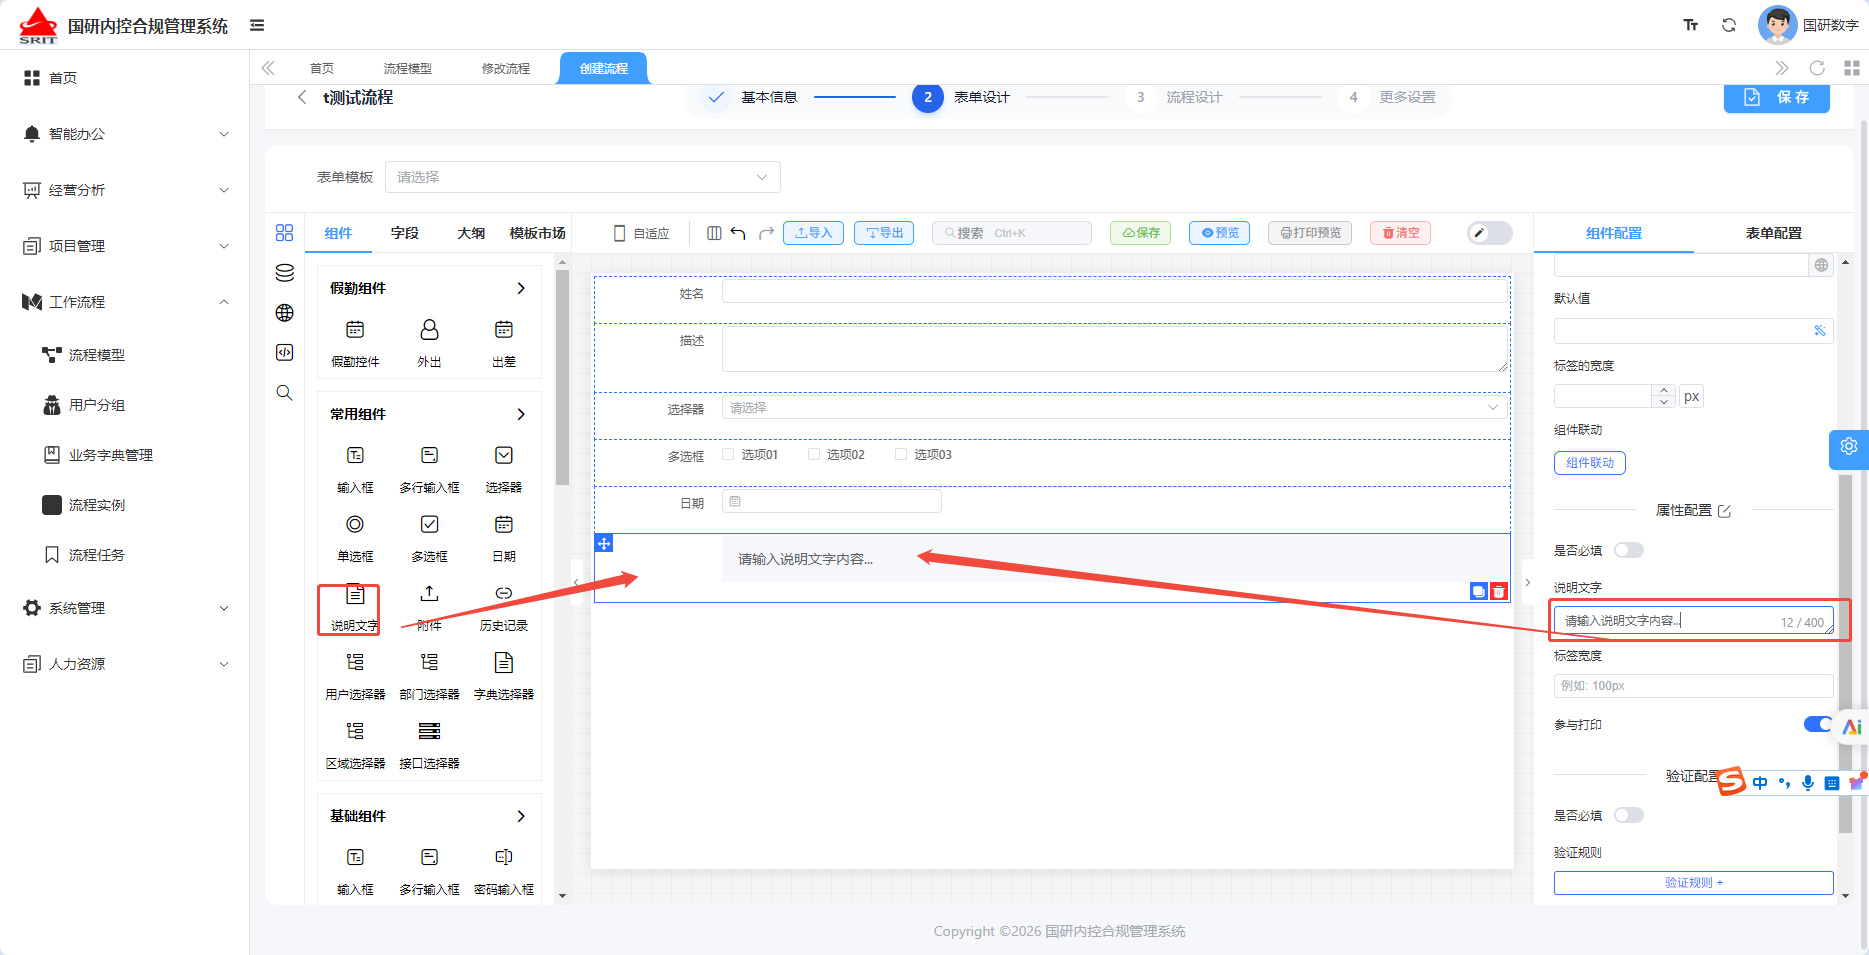The height and width of the screenshot is (955, 1869).
Task: Open the 修改流程 page tab
Action: pyautogui.click(x=506, y=68)
